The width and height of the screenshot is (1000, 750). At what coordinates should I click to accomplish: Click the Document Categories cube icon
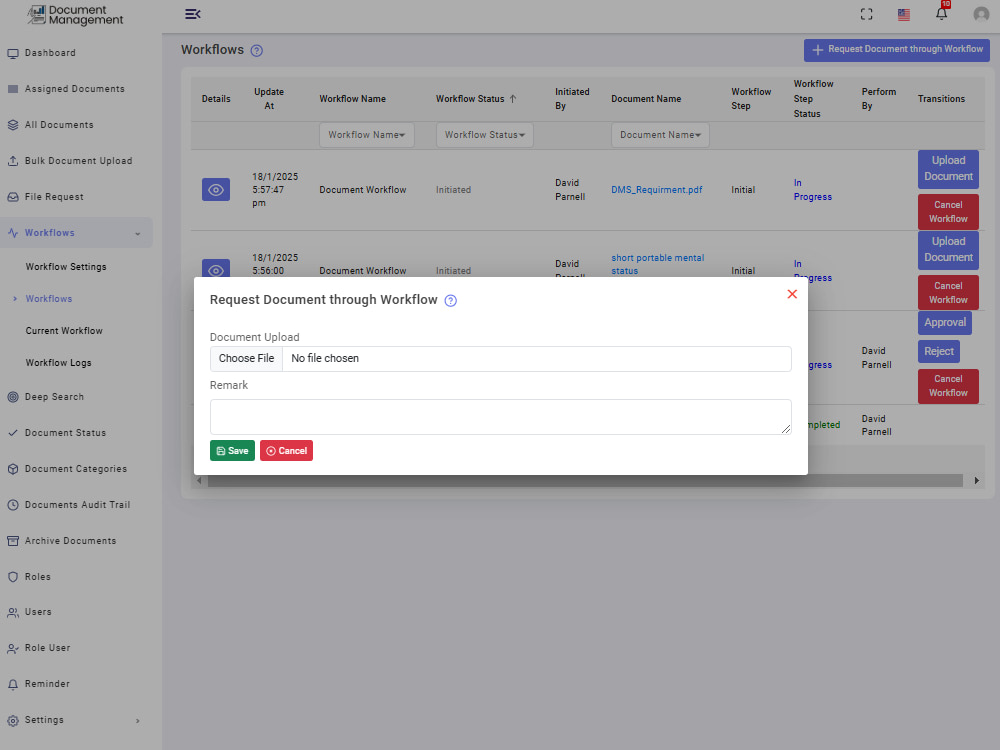13,469
